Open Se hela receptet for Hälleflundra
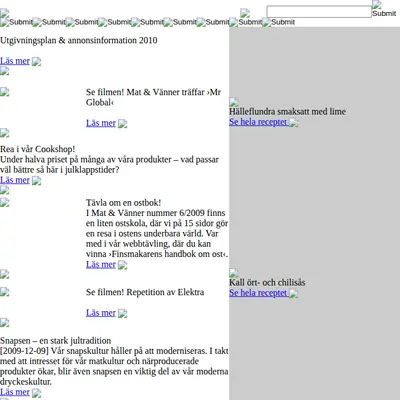 pos(258,122)
